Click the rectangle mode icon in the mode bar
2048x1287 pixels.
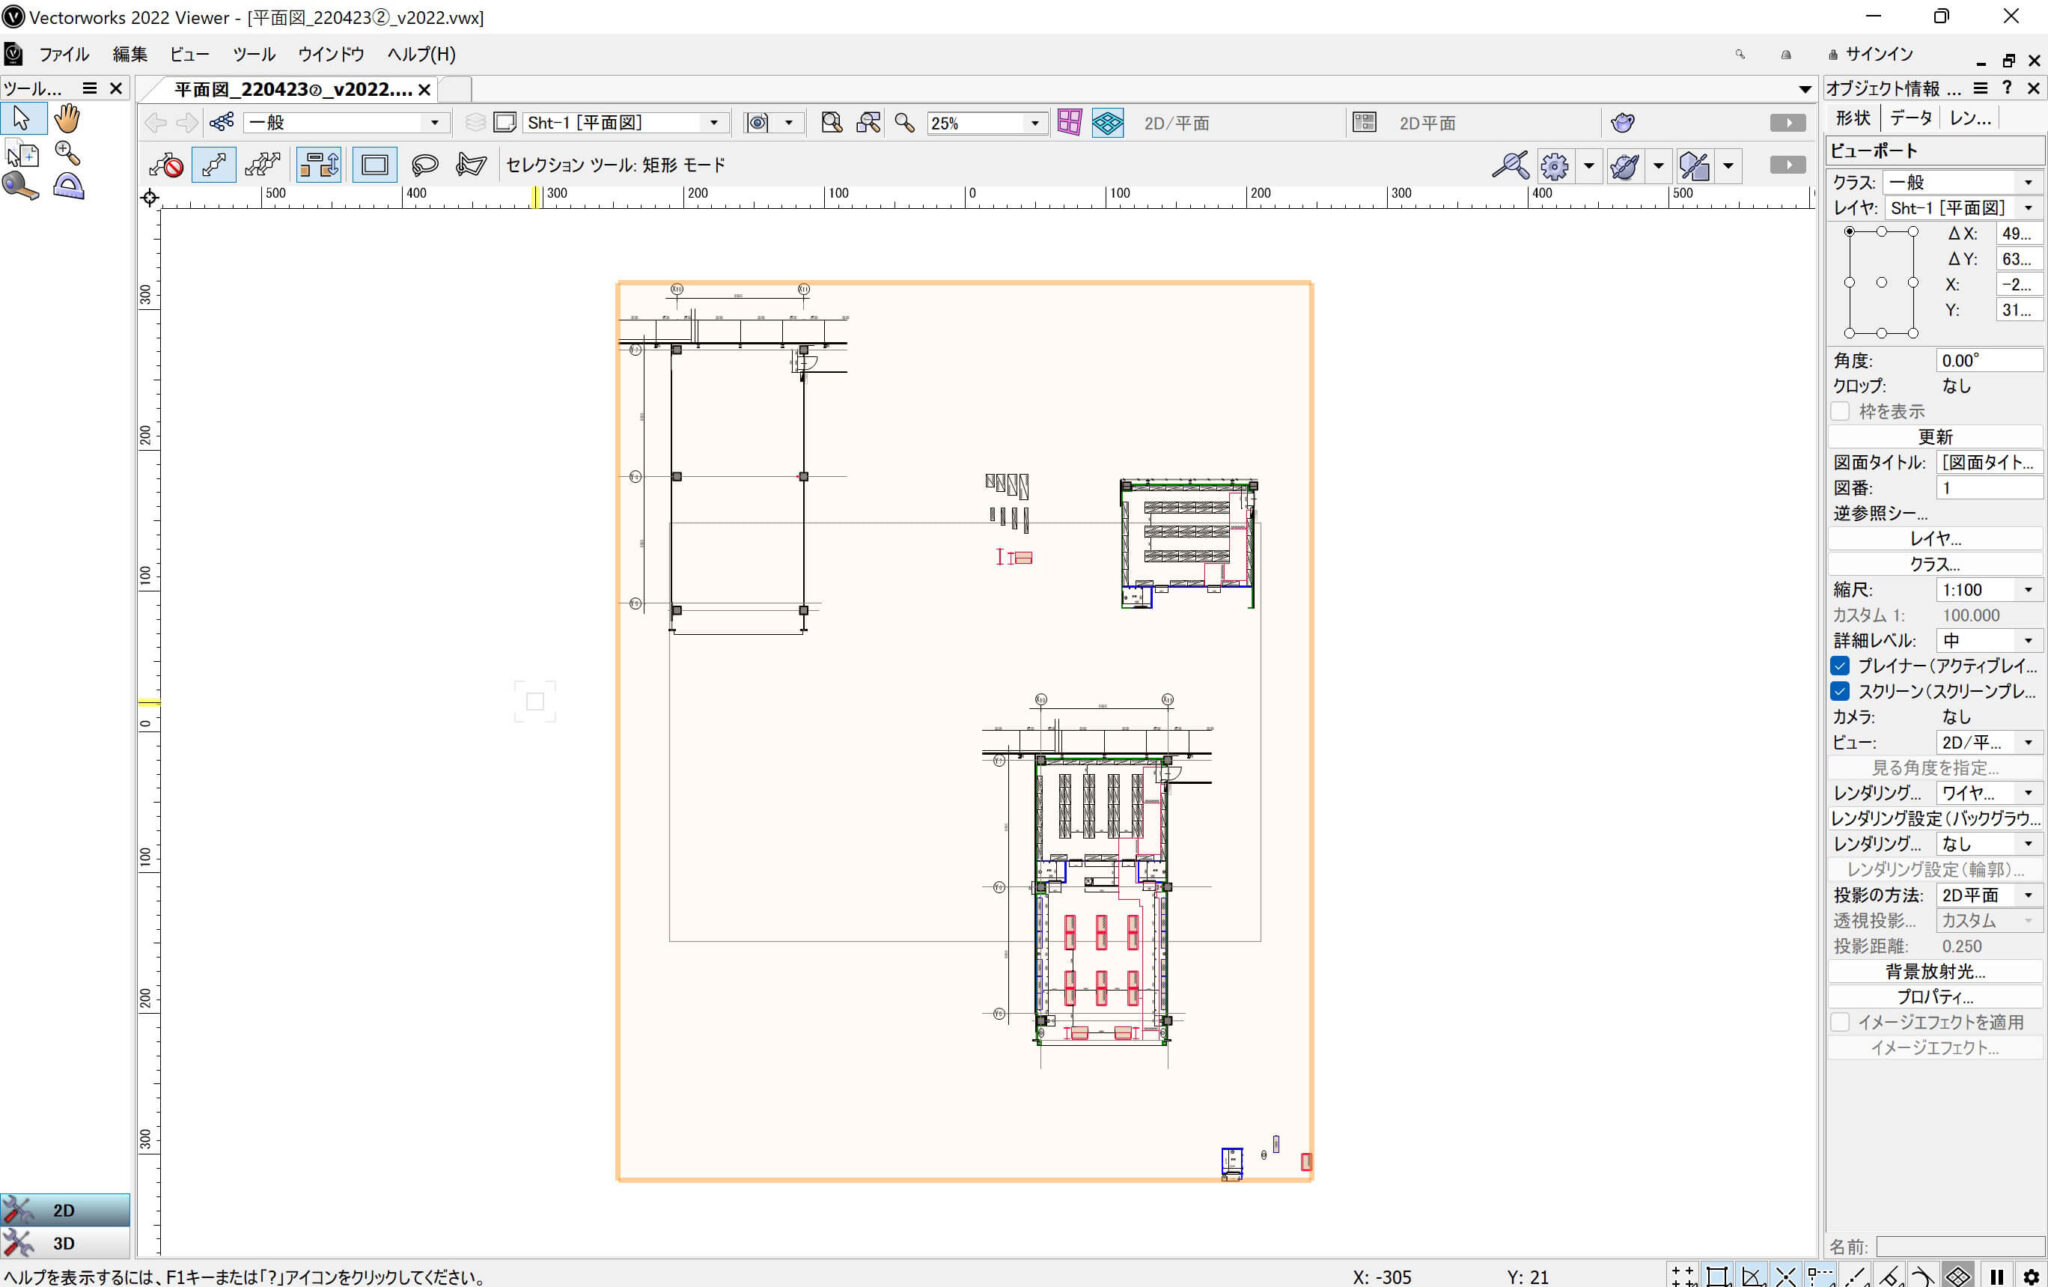click(x=373, y=164)
